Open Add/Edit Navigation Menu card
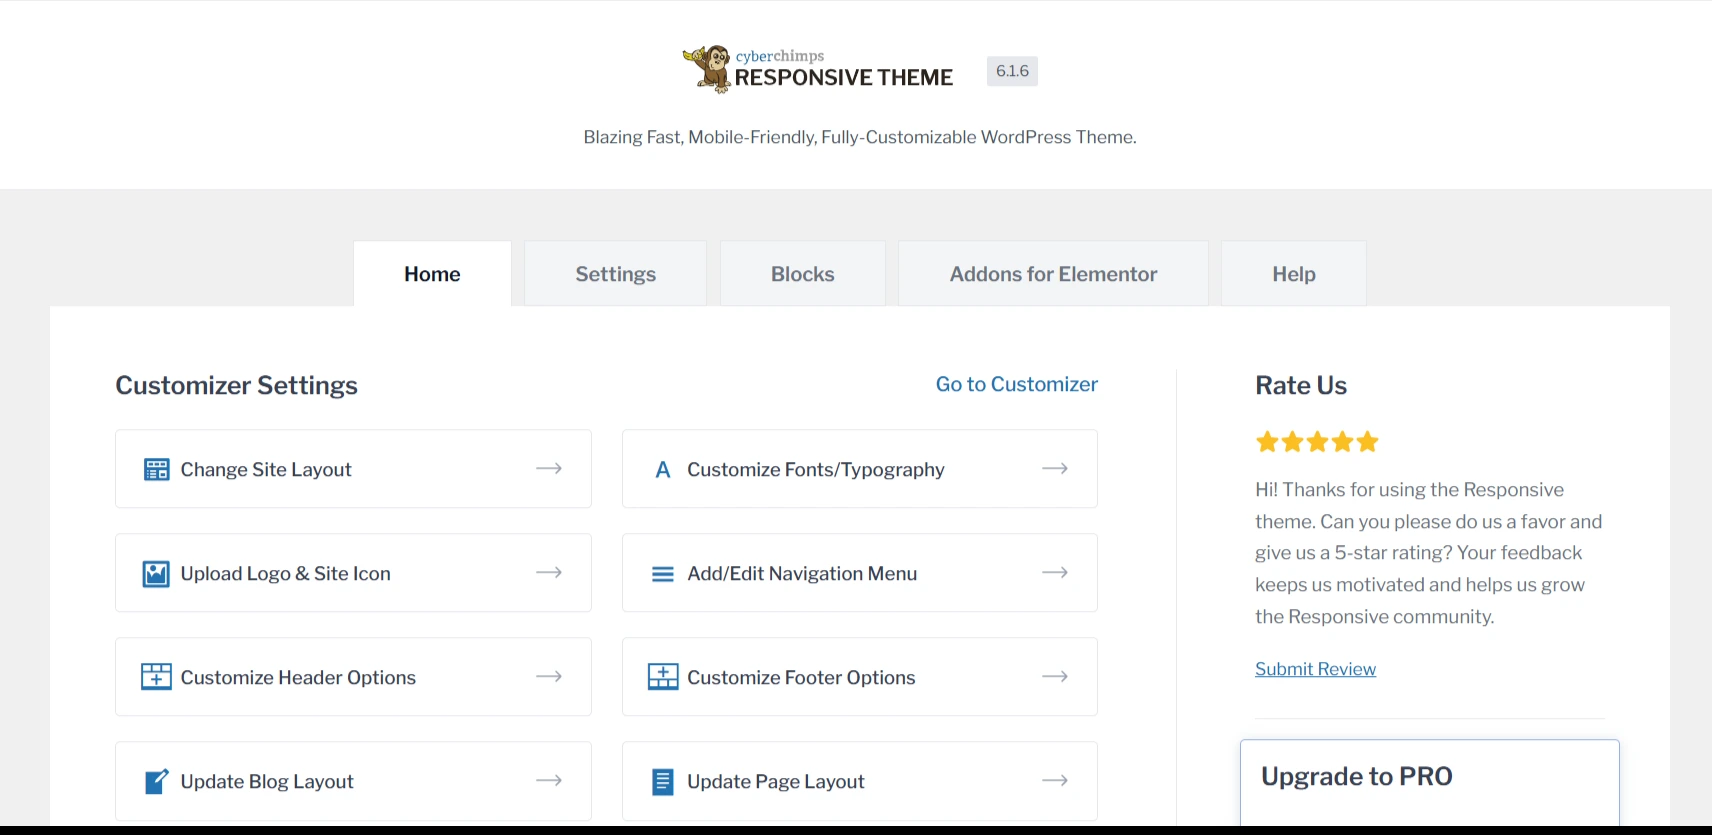This screenshot has width=1712, height=835. point(860,573)
